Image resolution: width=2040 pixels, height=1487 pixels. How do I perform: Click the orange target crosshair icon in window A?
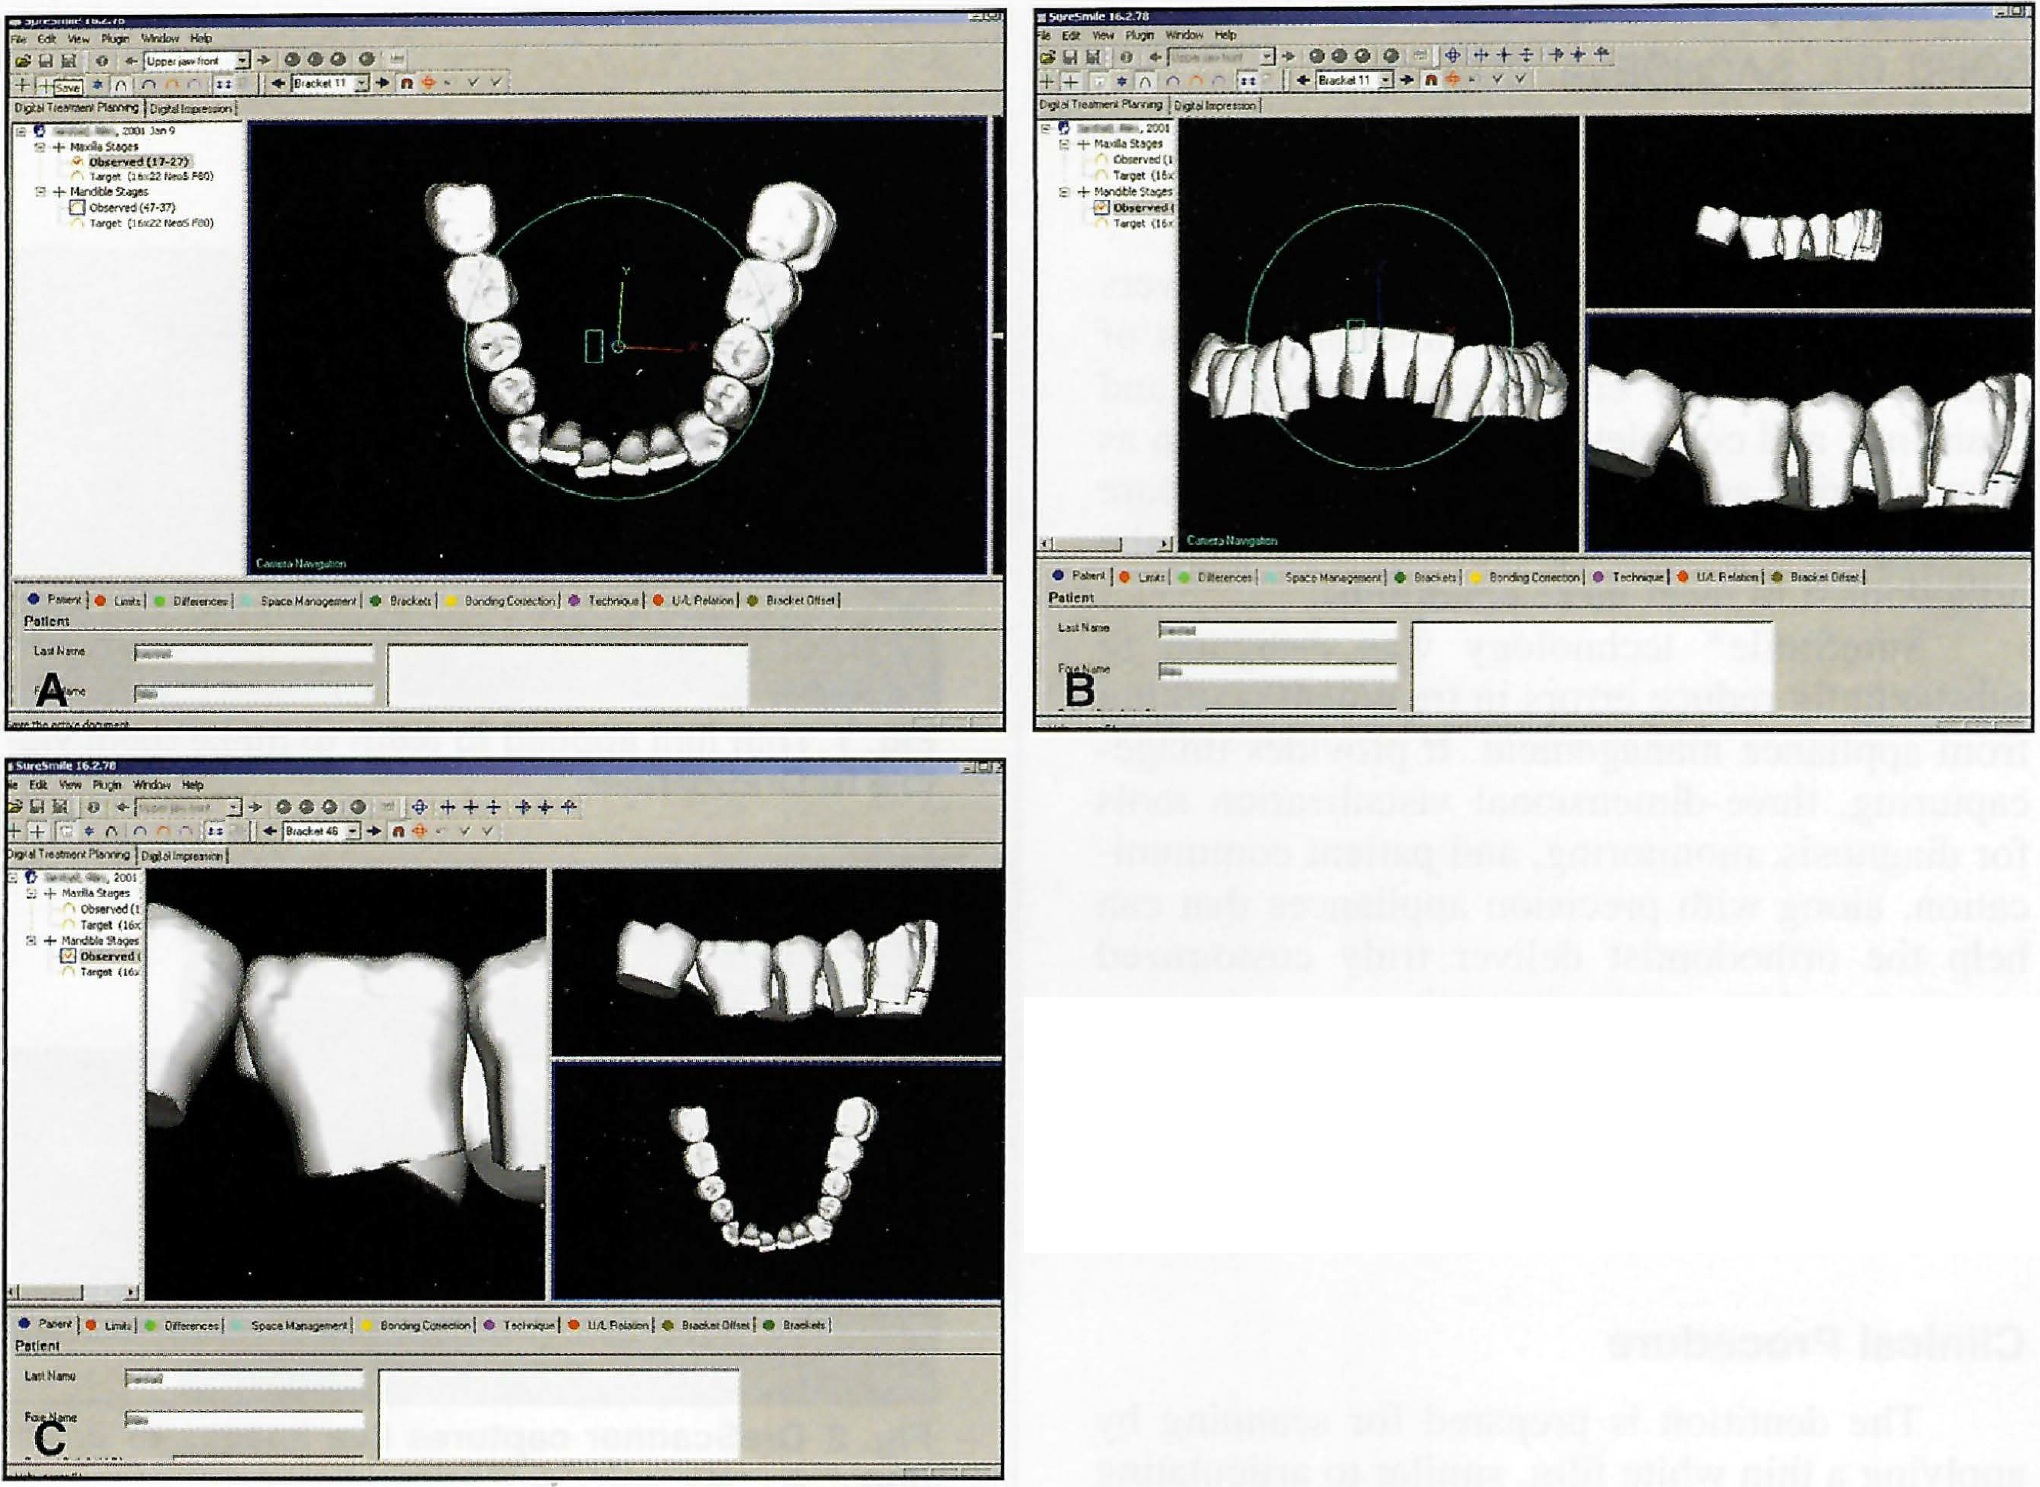428,84
